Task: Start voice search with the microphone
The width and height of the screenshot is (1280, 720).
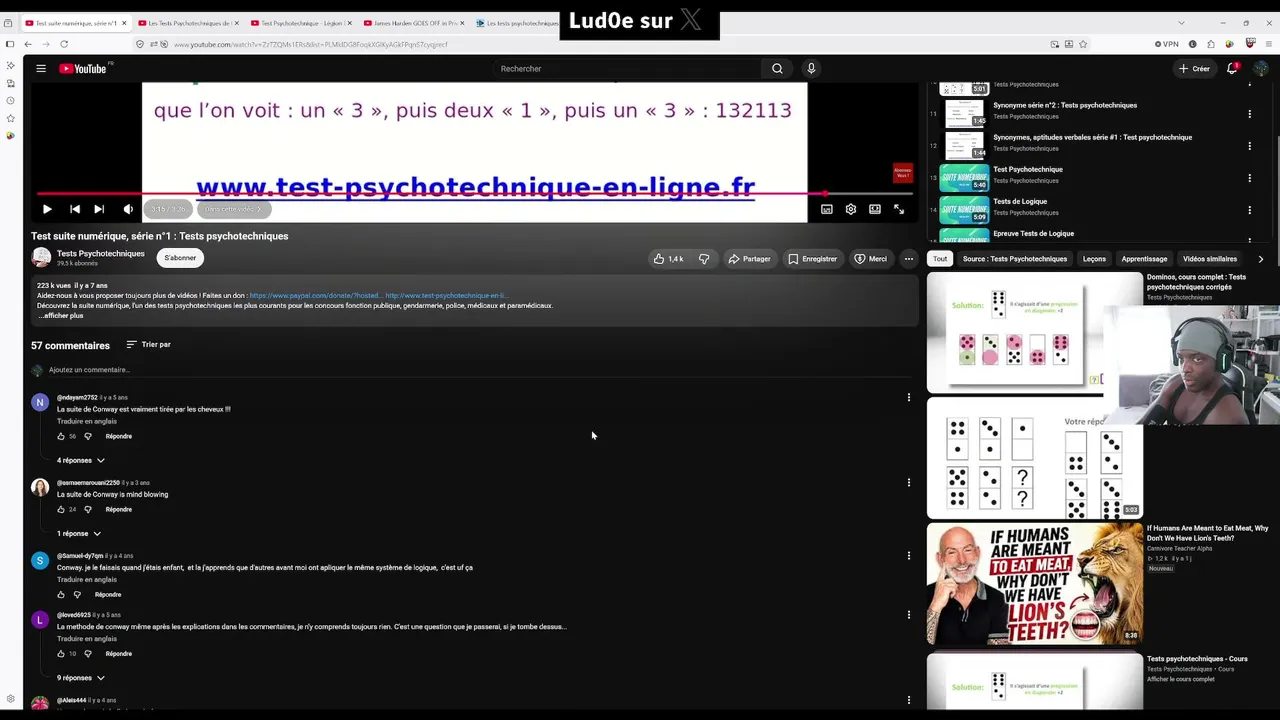Action: tap(811, 68)
